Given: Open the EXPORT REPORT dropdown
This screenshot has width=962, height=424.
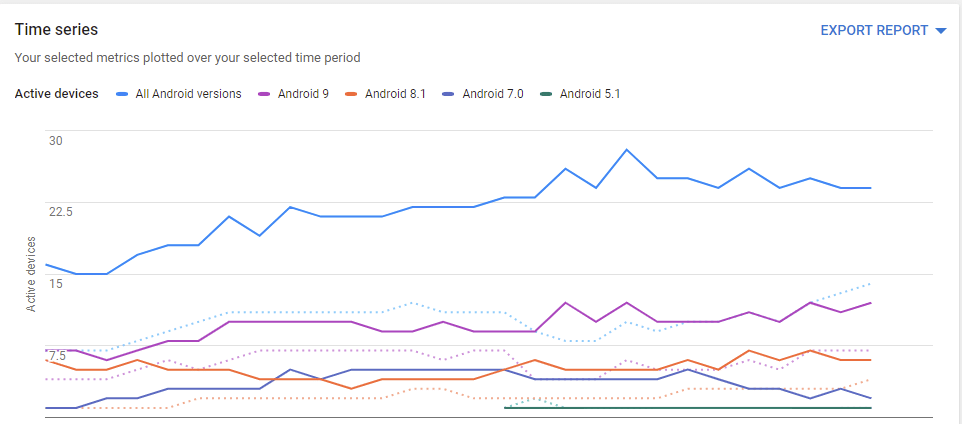Looking at the screenshot, I should pyautogui.click(x=883, y=31).
